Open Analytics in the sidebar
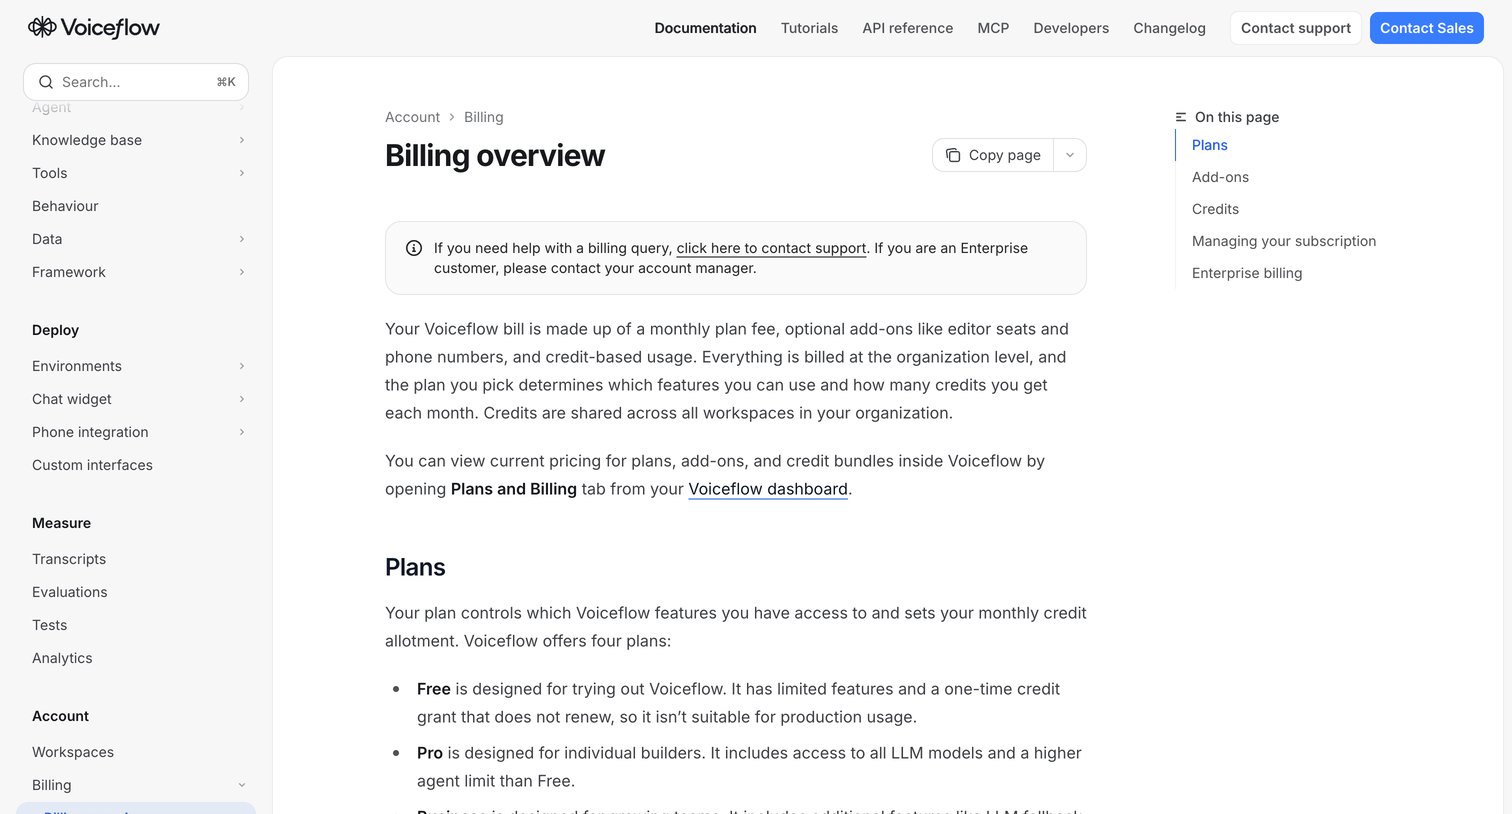 pyautogui.click(x=62, y=658)
